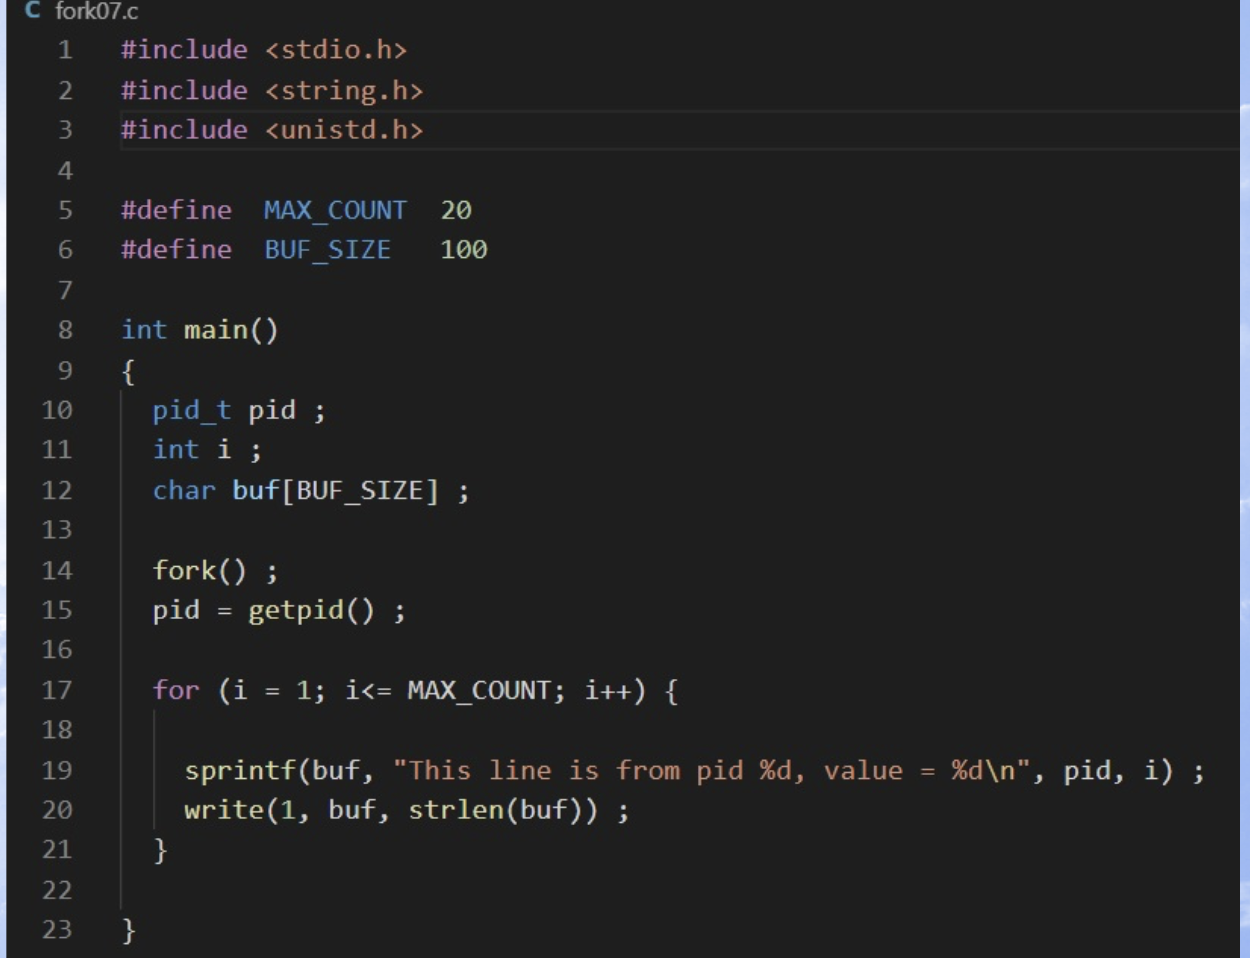Click the 'pid_t' type on line 10
This screenshot has height=958, width=1250.
tap(192, 410)
